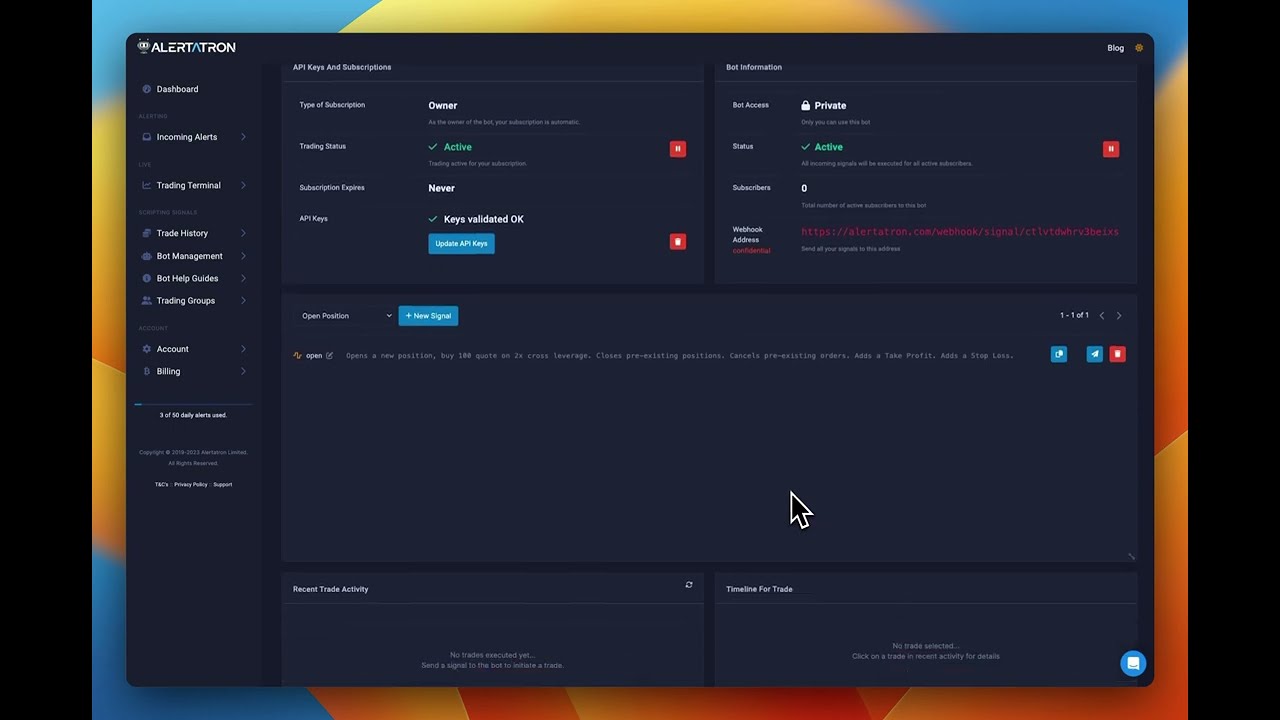Open the Blog link

[1115, 48]
